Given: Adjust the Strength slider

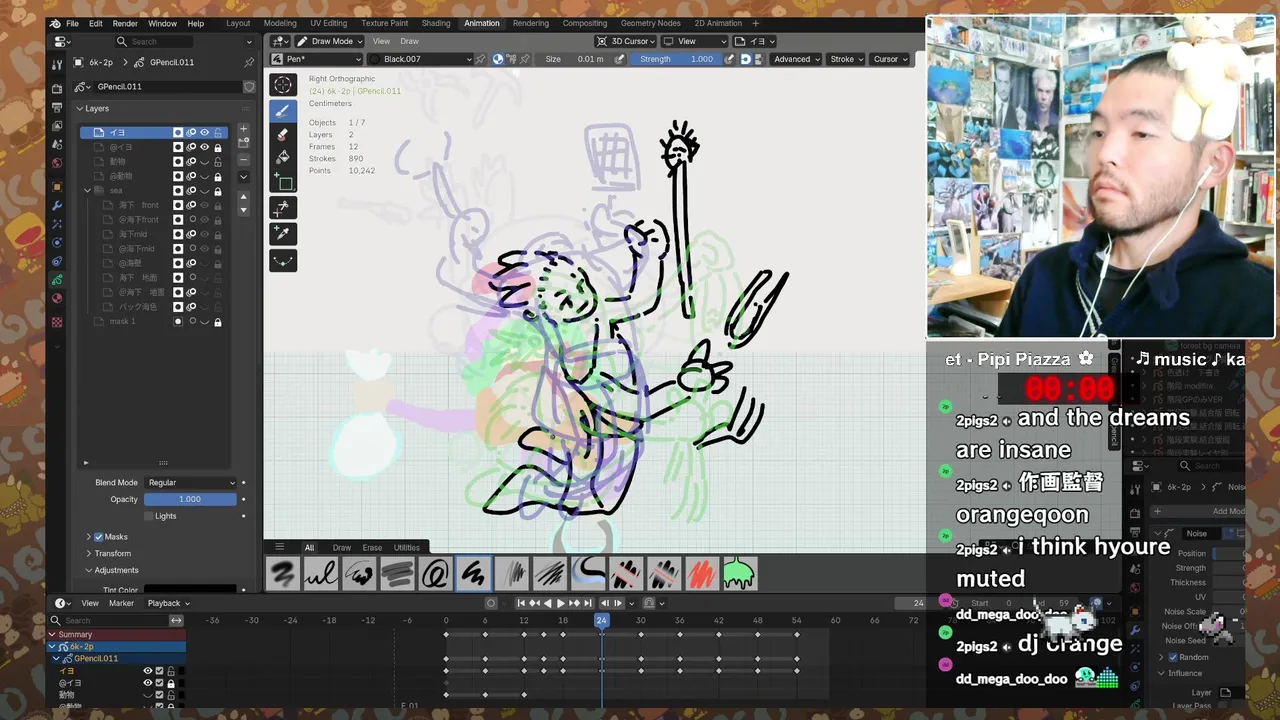Looking at the screenshot, I should [676, 59].
